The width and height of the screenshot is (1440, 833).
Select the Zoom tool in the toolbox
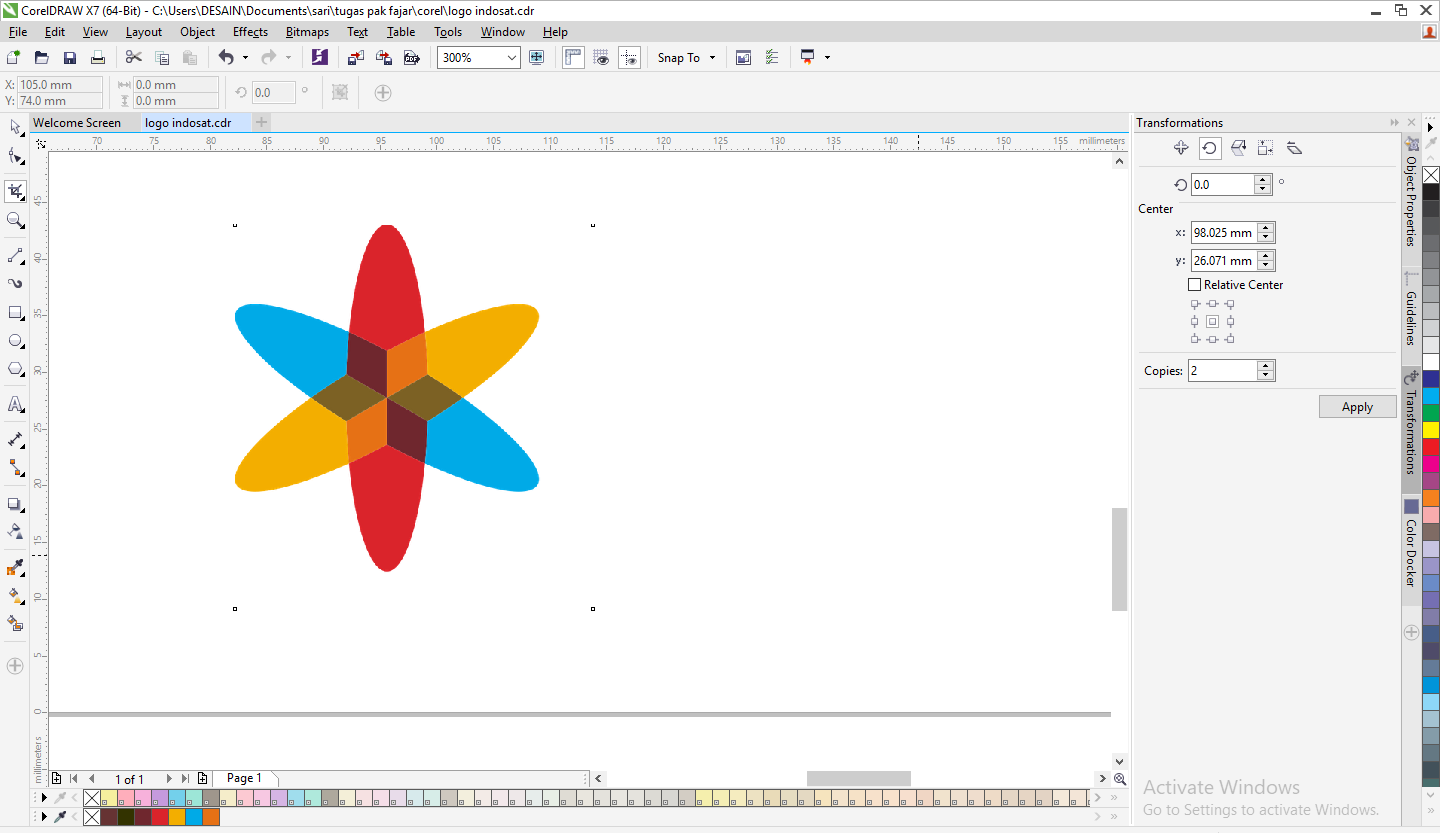(x=15, y=220)
